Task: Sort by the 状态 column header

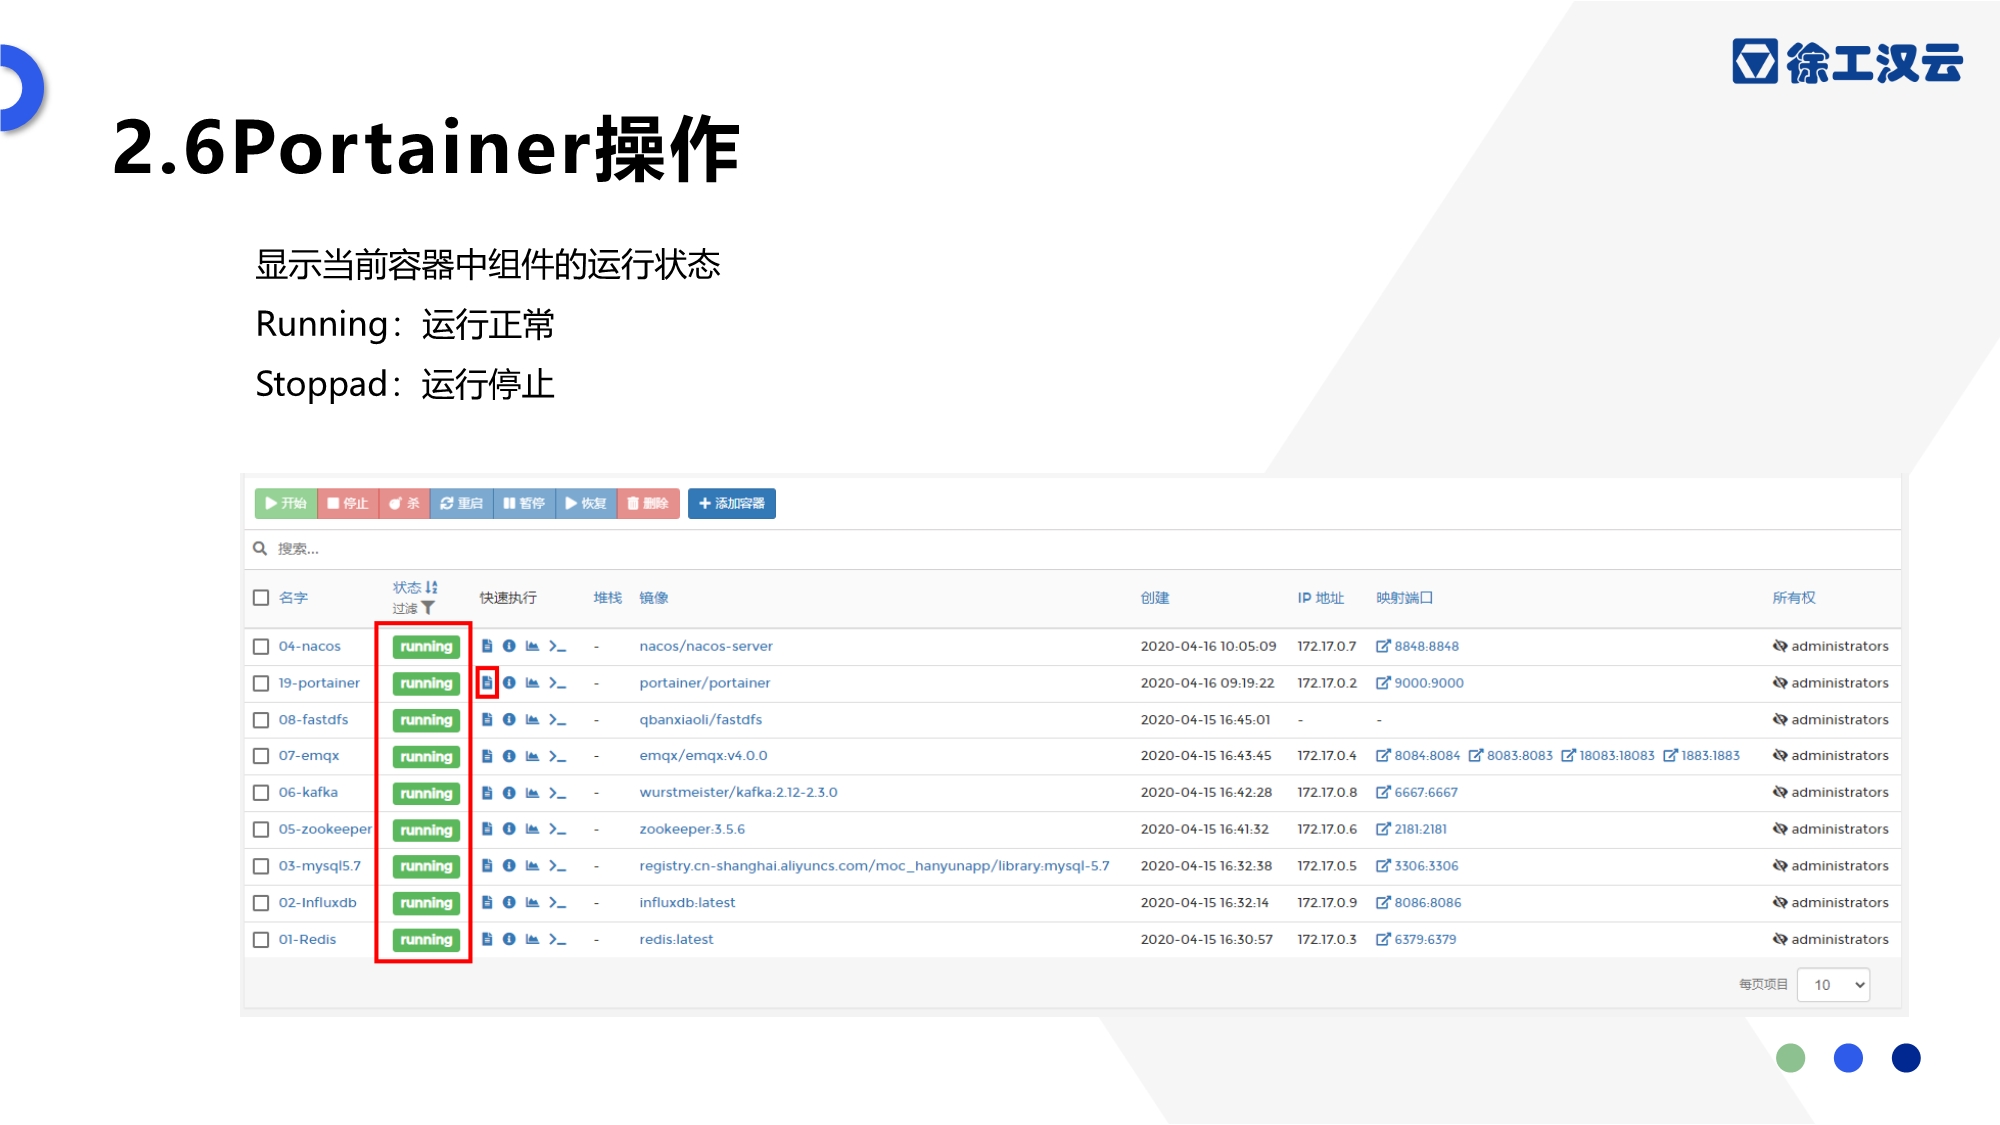Action: click(x=414, y=587)
